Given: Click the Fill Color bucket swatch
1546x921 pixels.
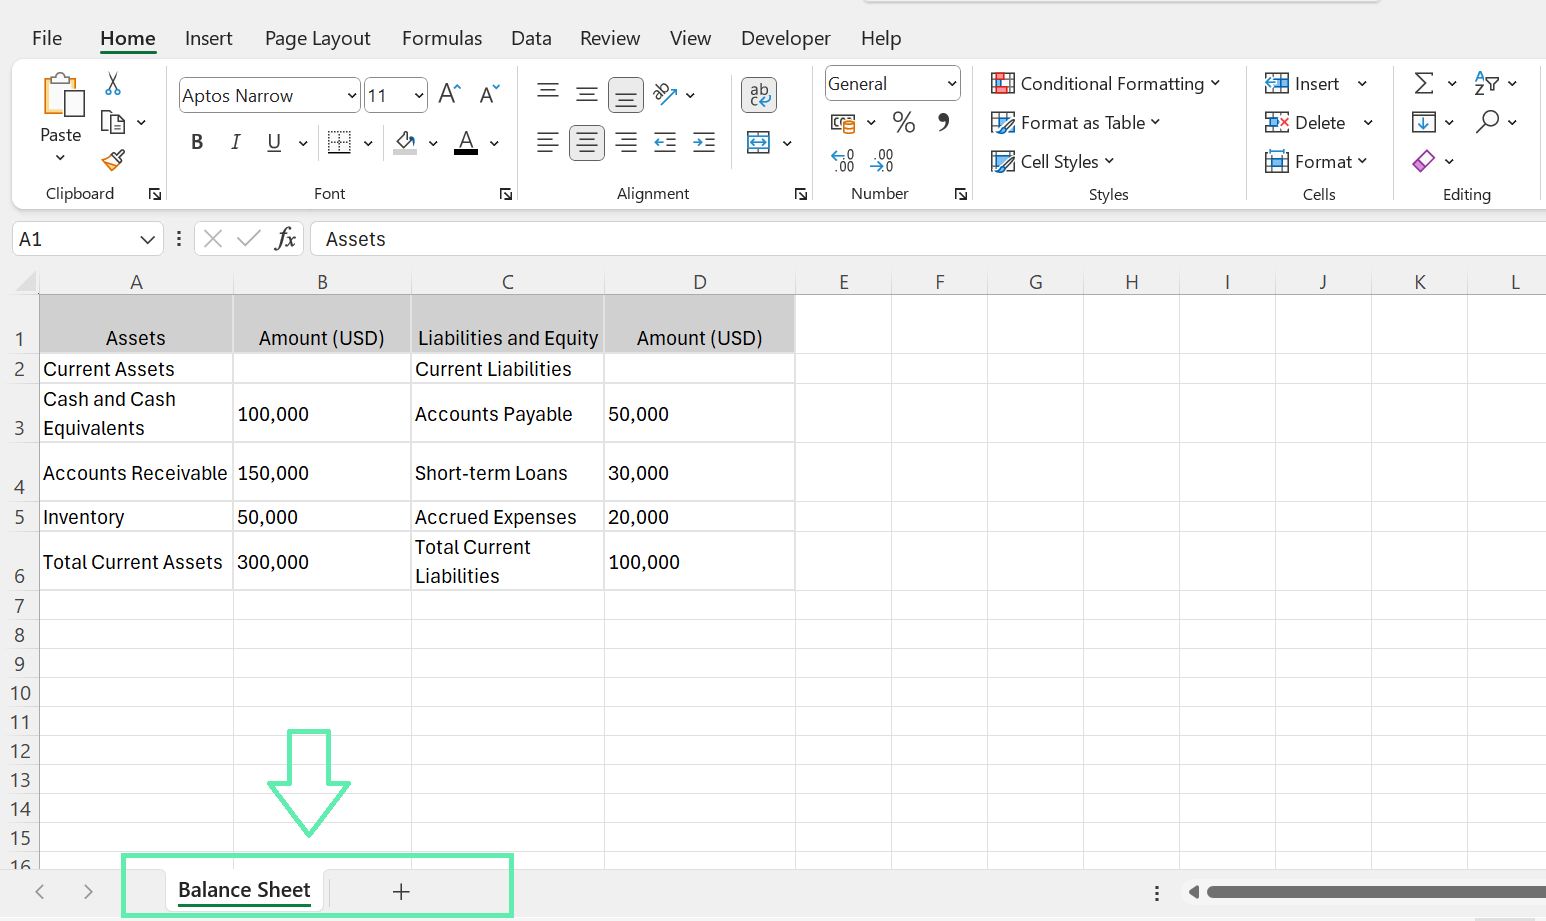Looking at the screenshot, I should coord(405,143).
